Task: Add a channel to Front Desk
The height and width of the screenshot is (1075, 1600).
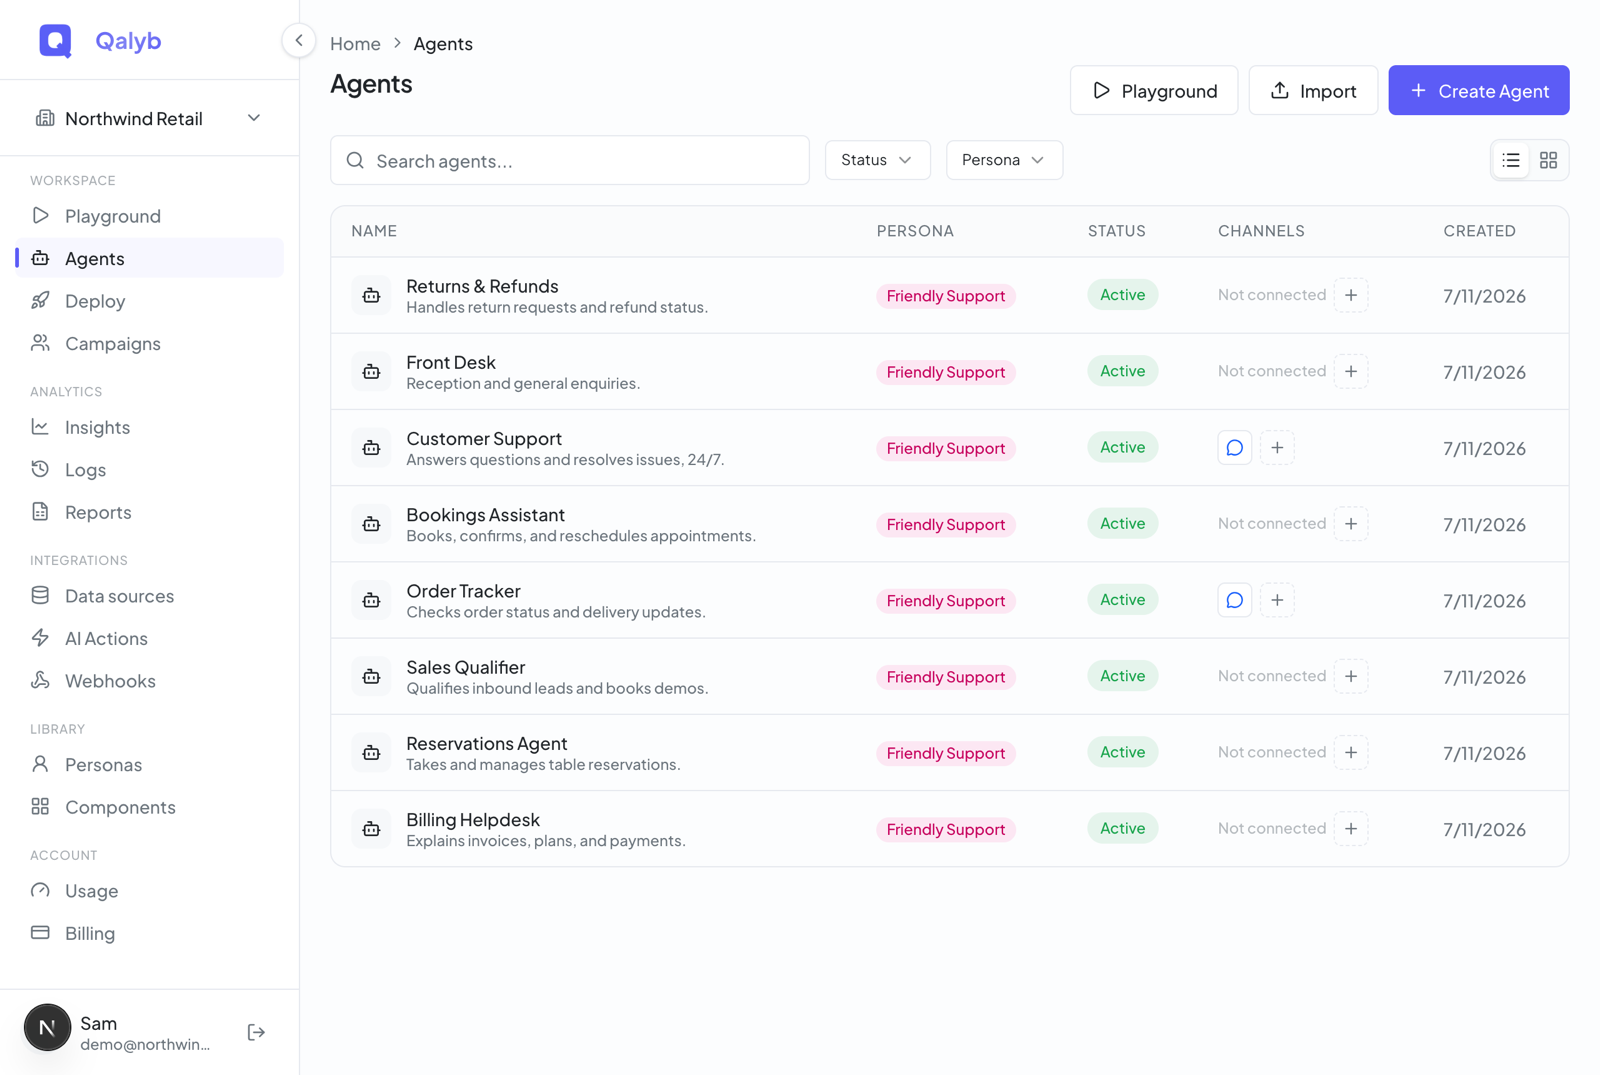Action: [1351, 371]
